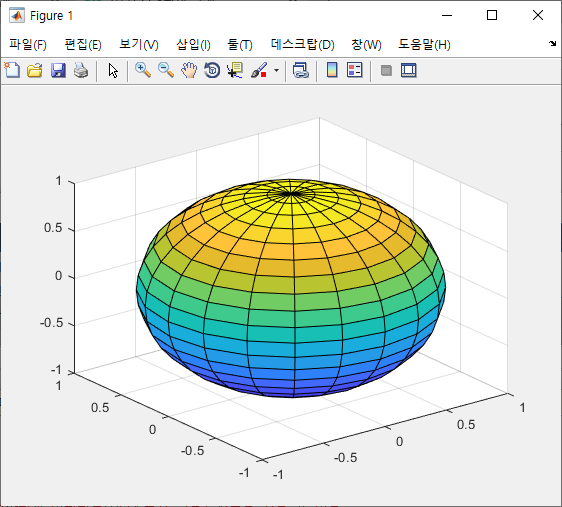The image size is (562, 507).
Task: Activate the Zoom Out magnifier tool
Action: tap(166, 70)
